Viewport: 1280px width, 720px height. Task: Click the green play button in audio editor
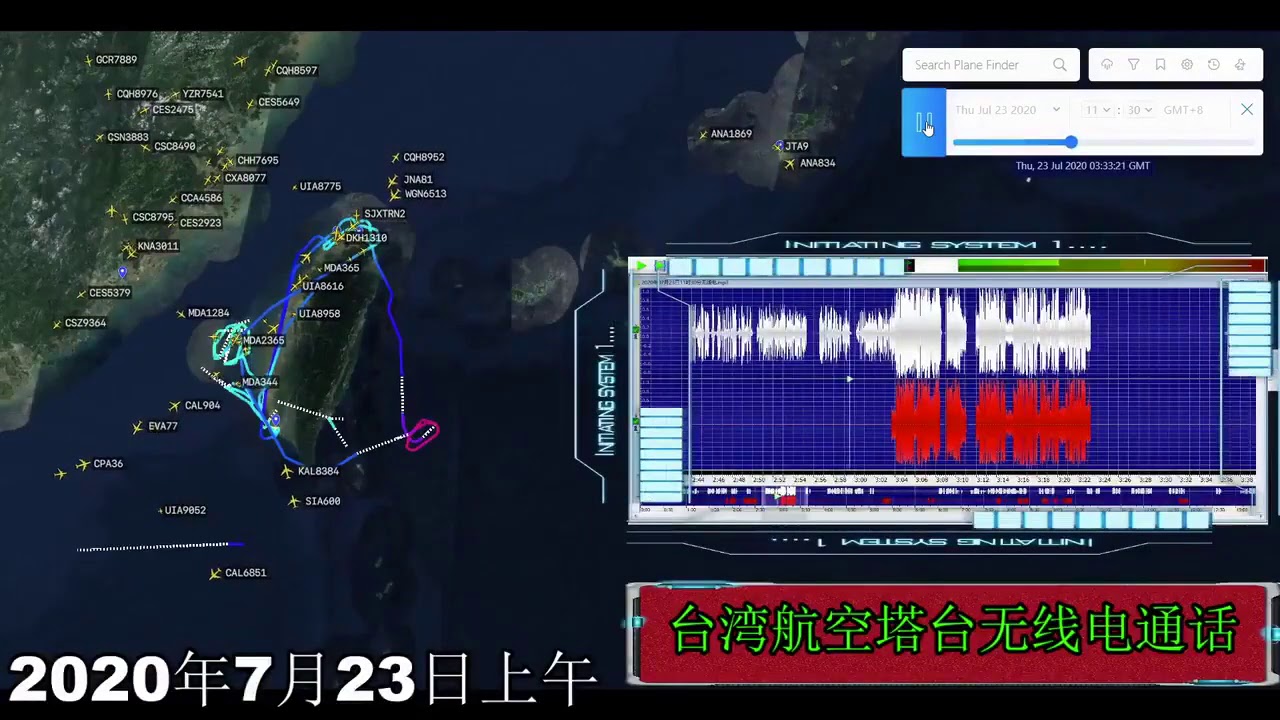coord(641,266)
